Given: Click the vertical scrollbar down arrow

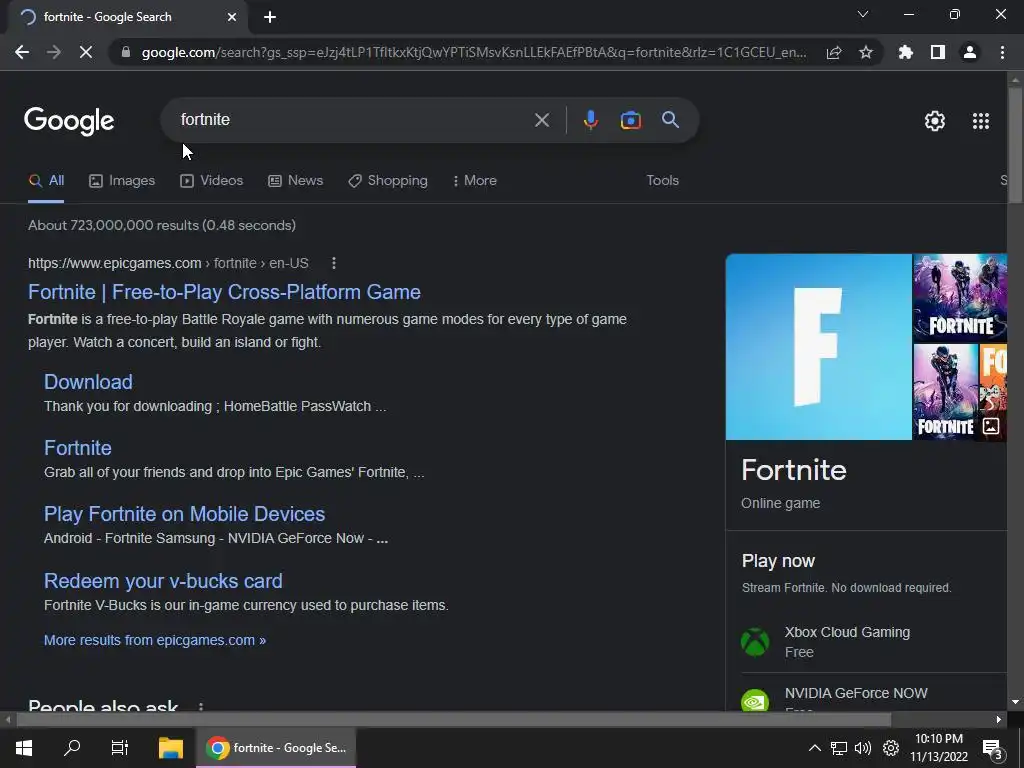Looking at the screenshot, I should coord(1015,703).
